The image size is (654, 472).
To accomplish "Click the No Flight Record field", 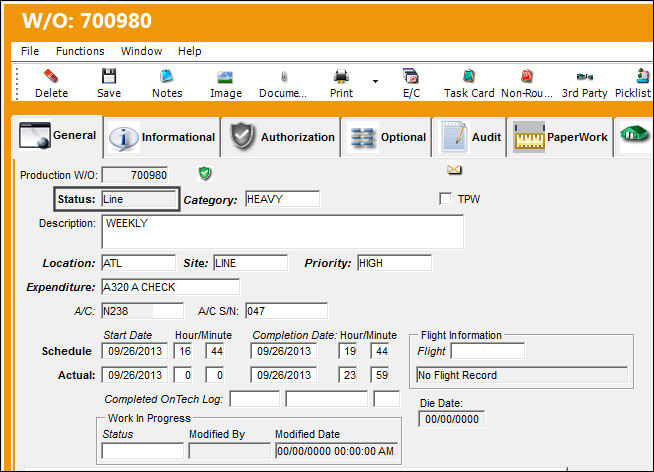I will pyautogui.click(x=522, y=375).
